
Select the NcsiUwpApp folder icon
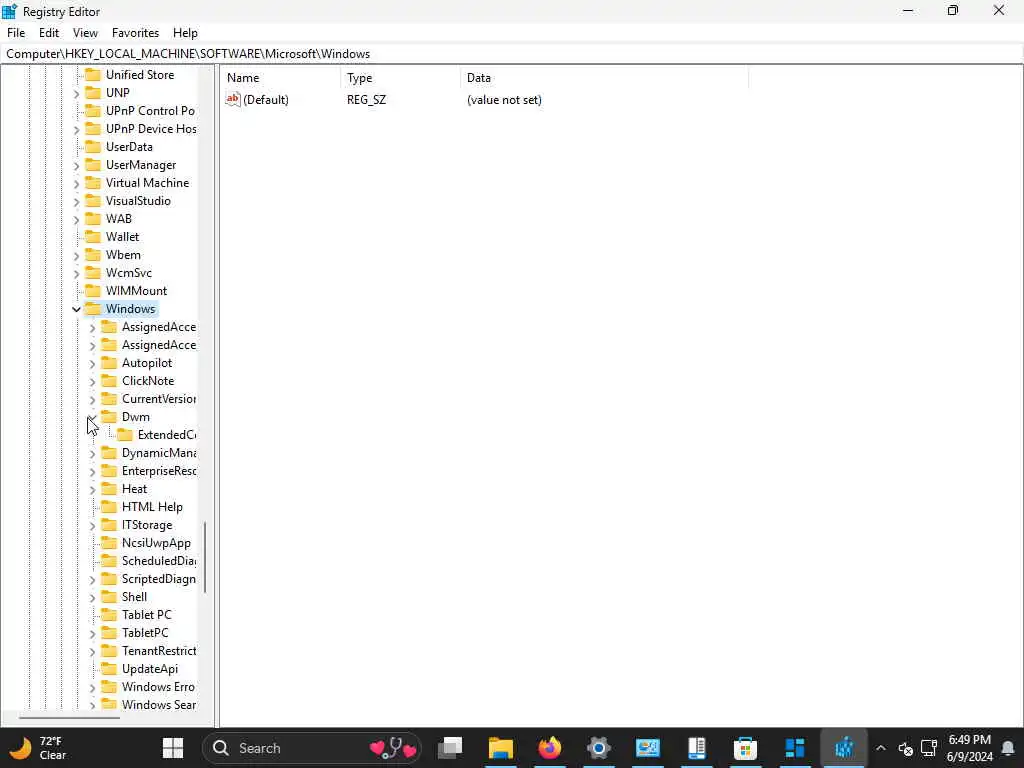(x=109, y=542)
